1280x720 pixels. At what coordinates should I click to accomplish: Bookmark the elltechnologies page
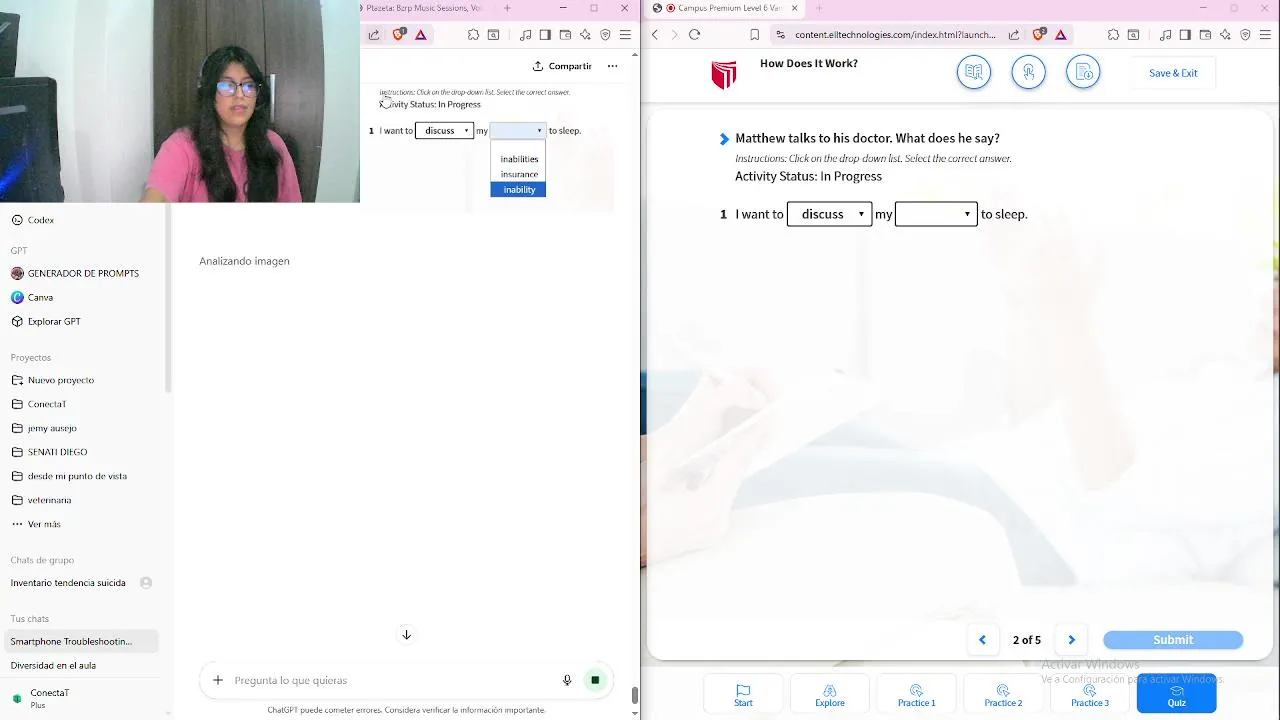[x=754, y=34]
